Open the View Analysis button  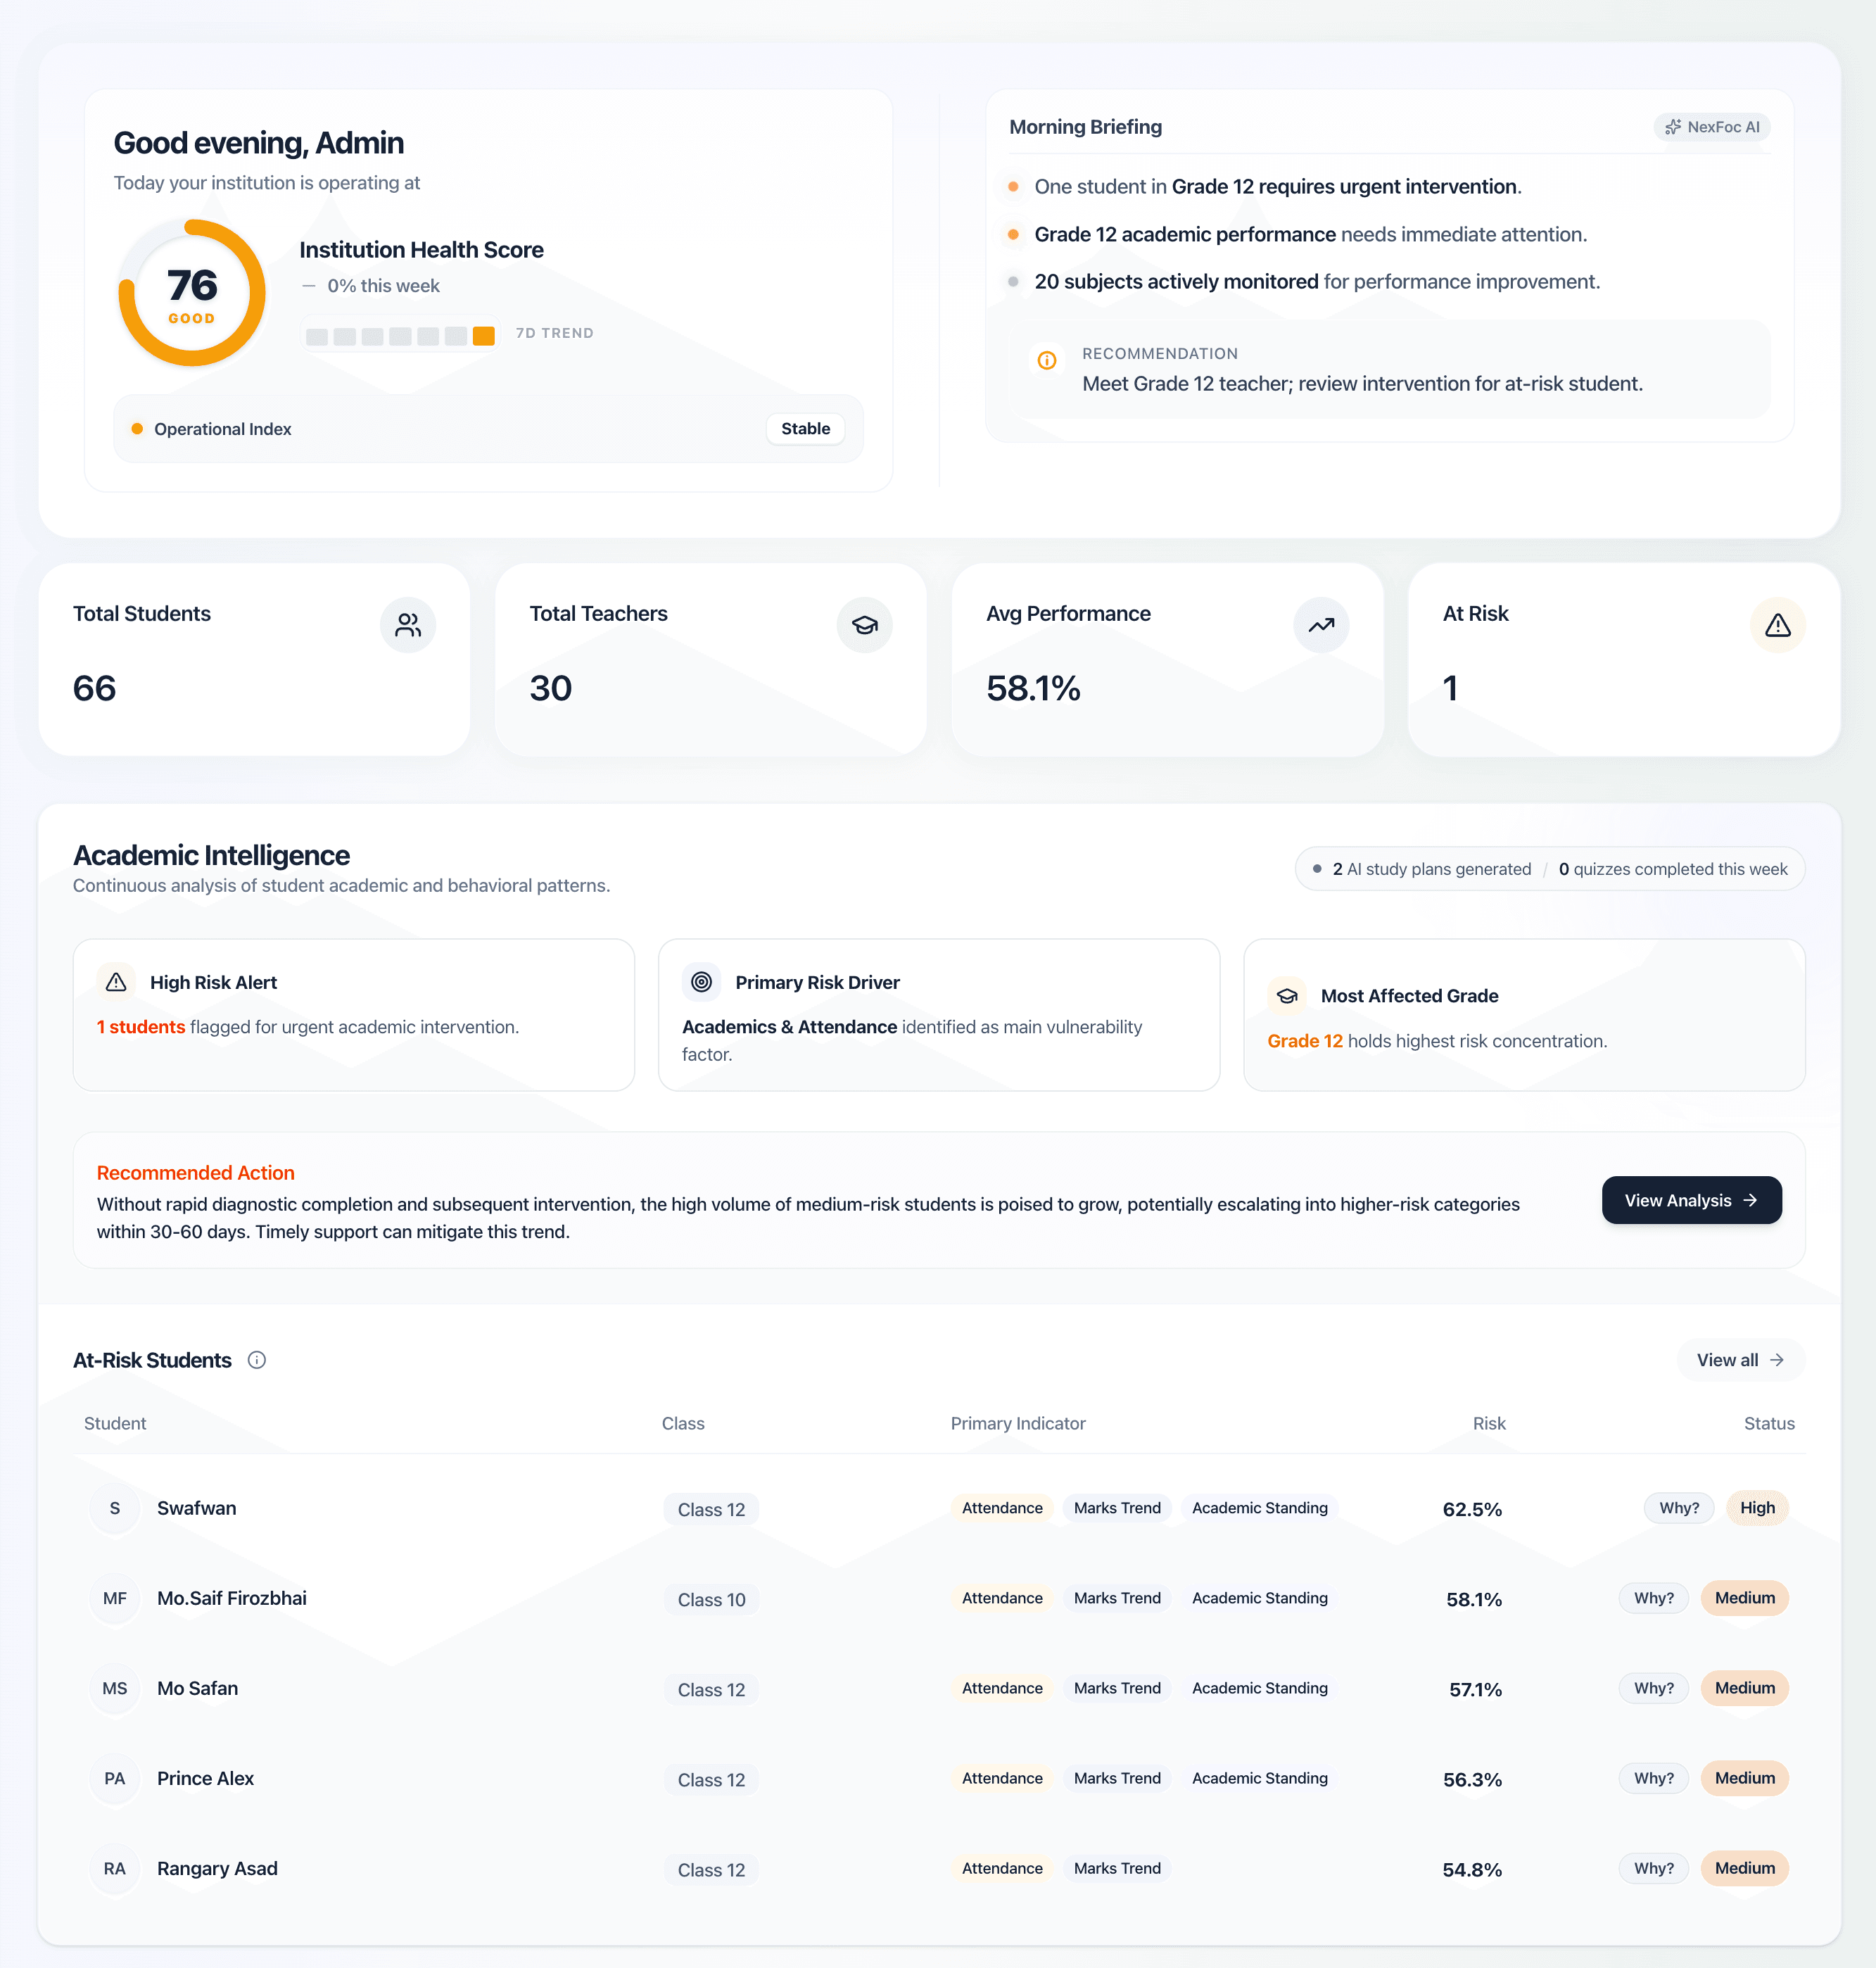pos(1691,1200)
